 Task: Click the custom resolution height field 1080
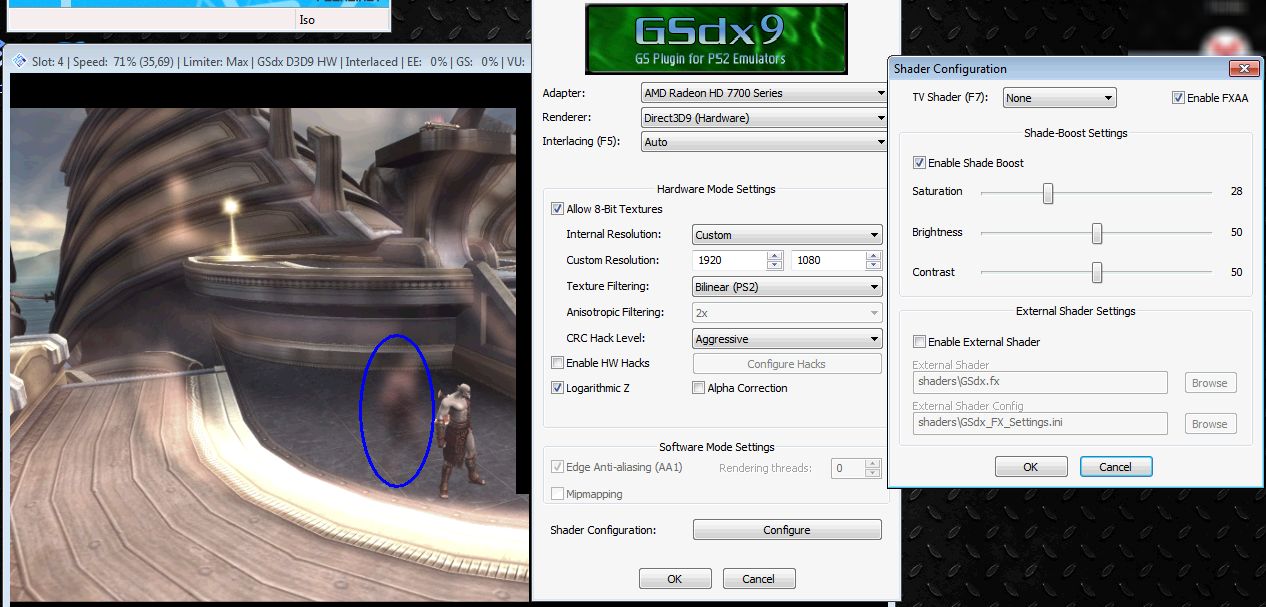click(829, 260)
